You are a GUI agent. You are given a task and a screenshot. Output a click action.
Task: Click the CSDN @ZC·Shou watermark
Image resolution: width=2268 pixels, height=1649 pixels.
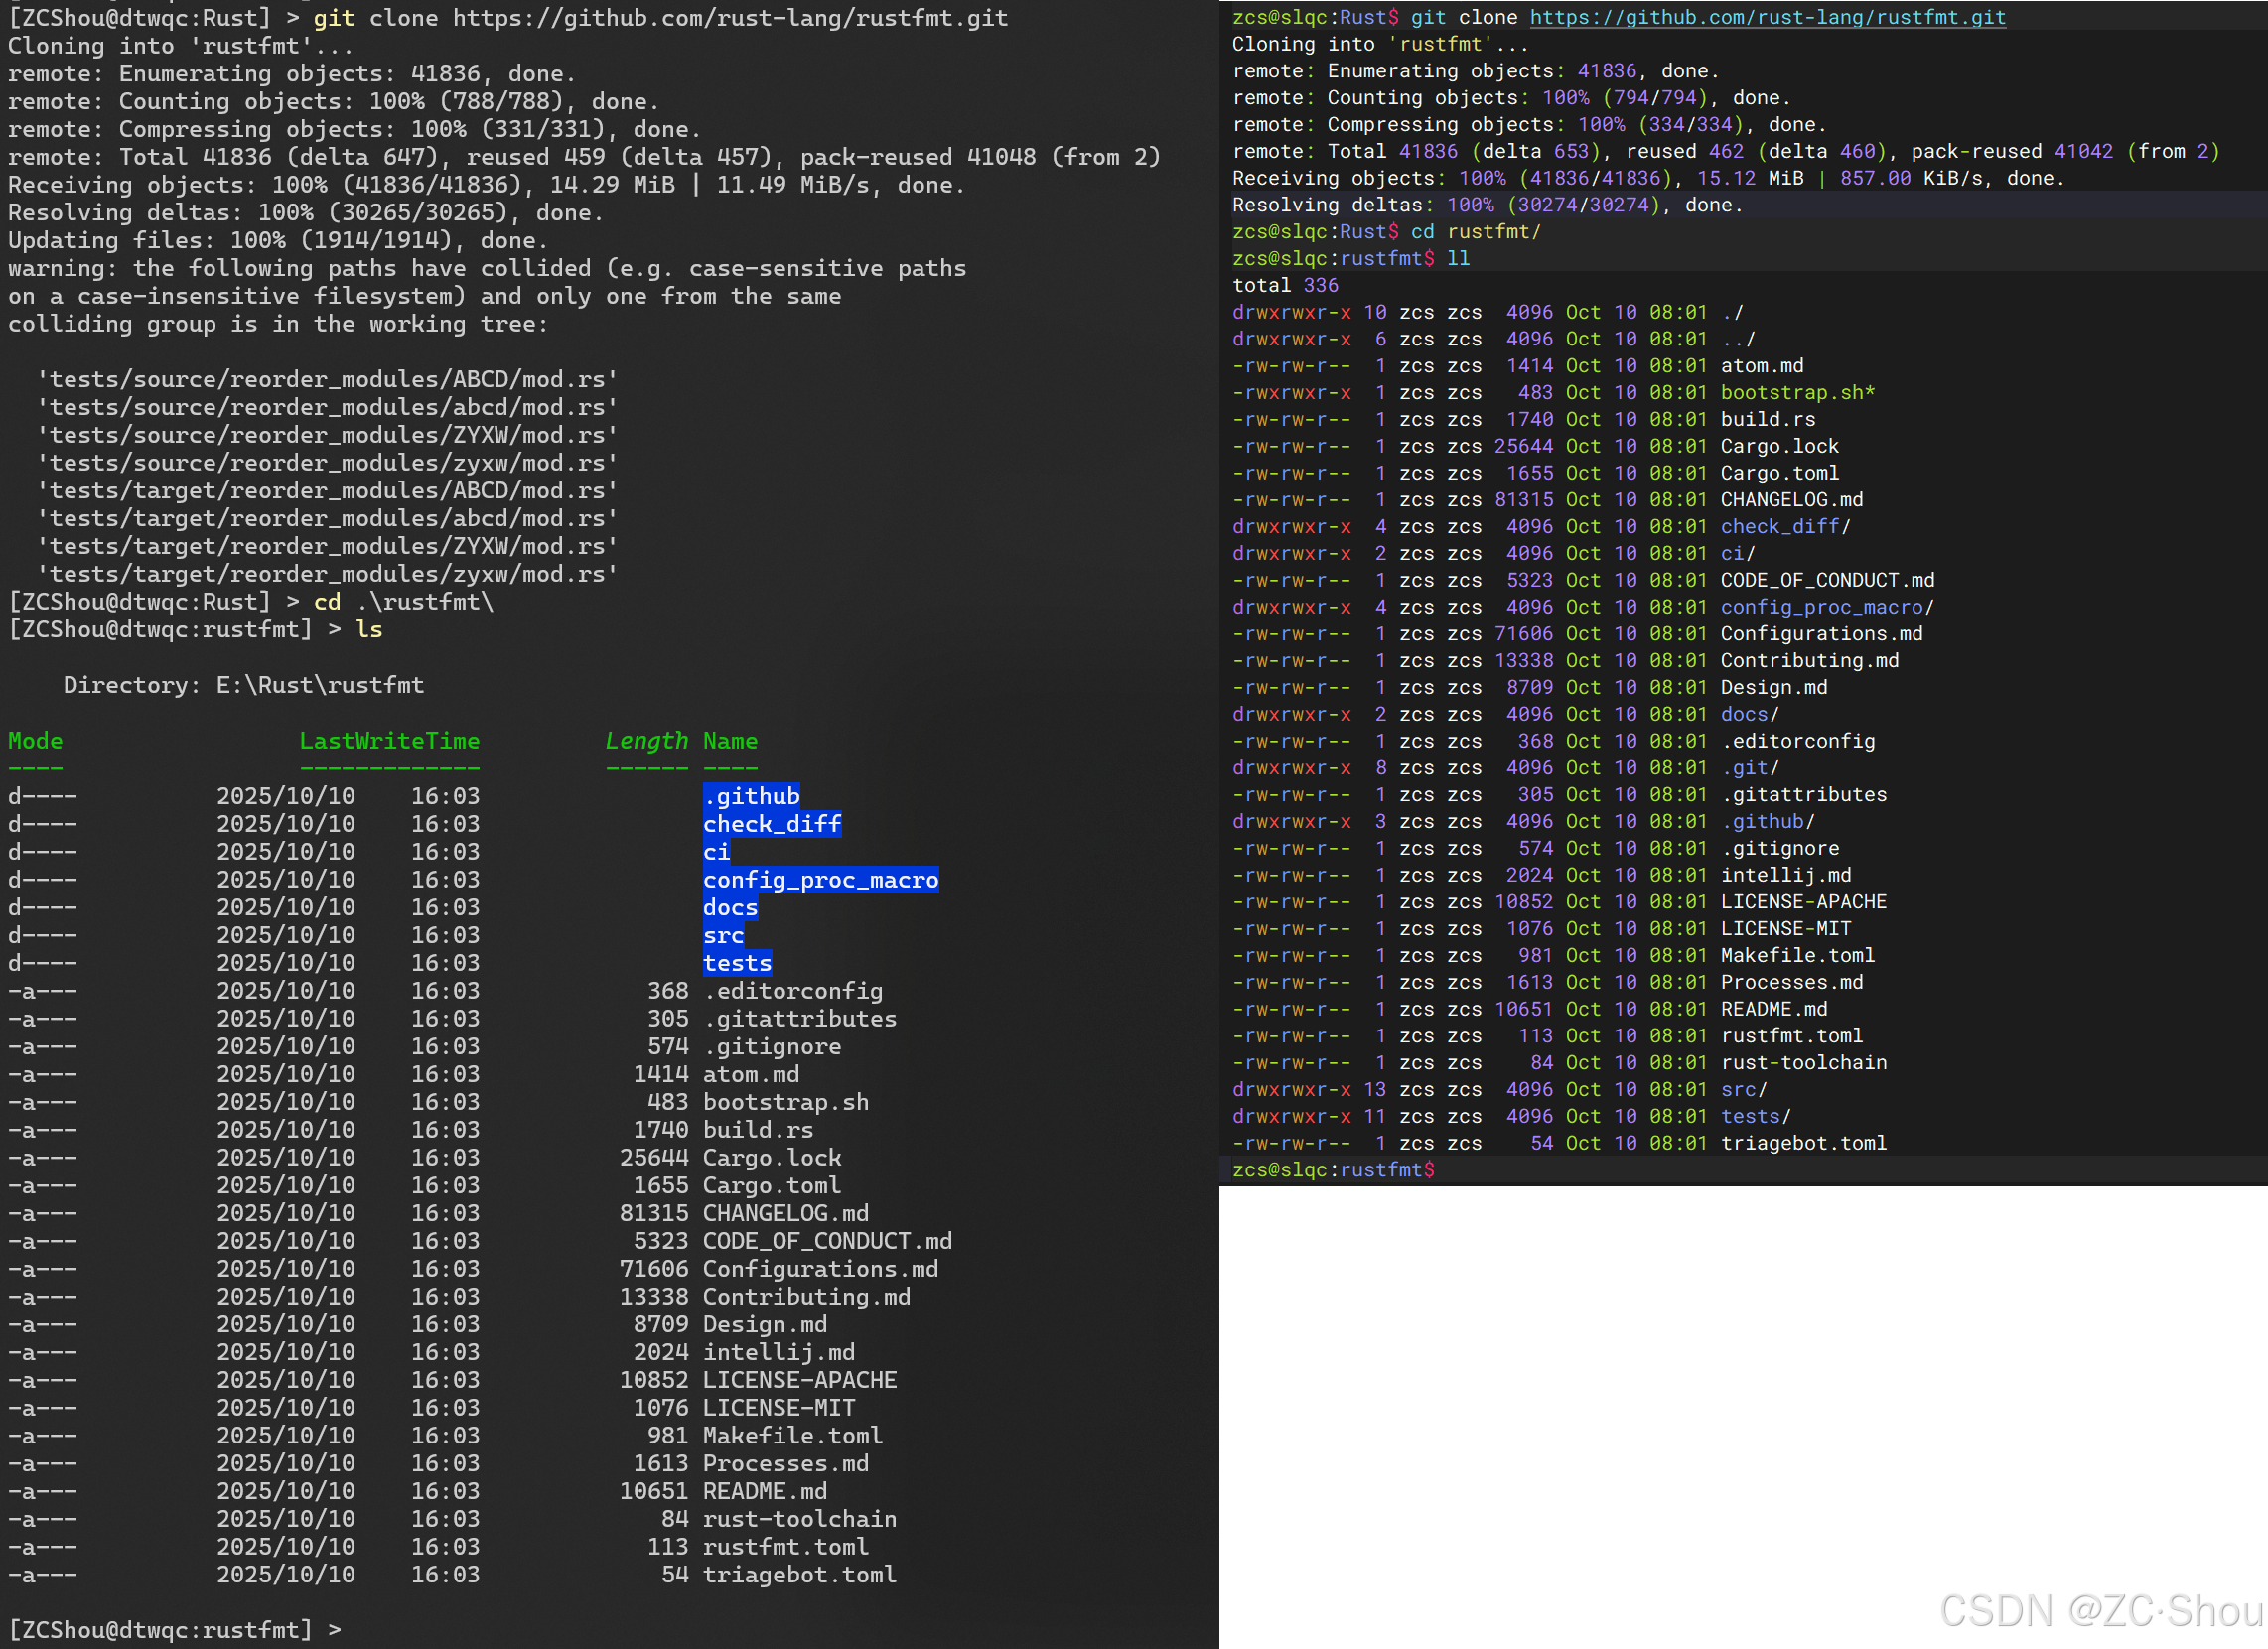tap(2100, 1612)
